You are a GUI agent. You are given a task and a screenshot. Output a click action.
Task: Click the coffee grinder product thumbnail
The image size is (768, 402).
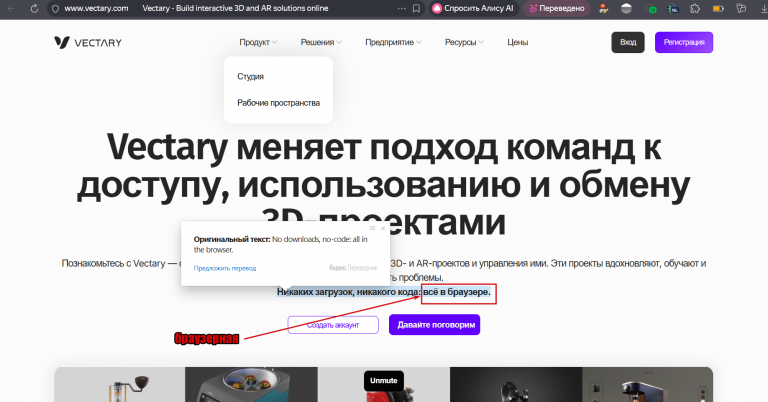coord(120,385)
